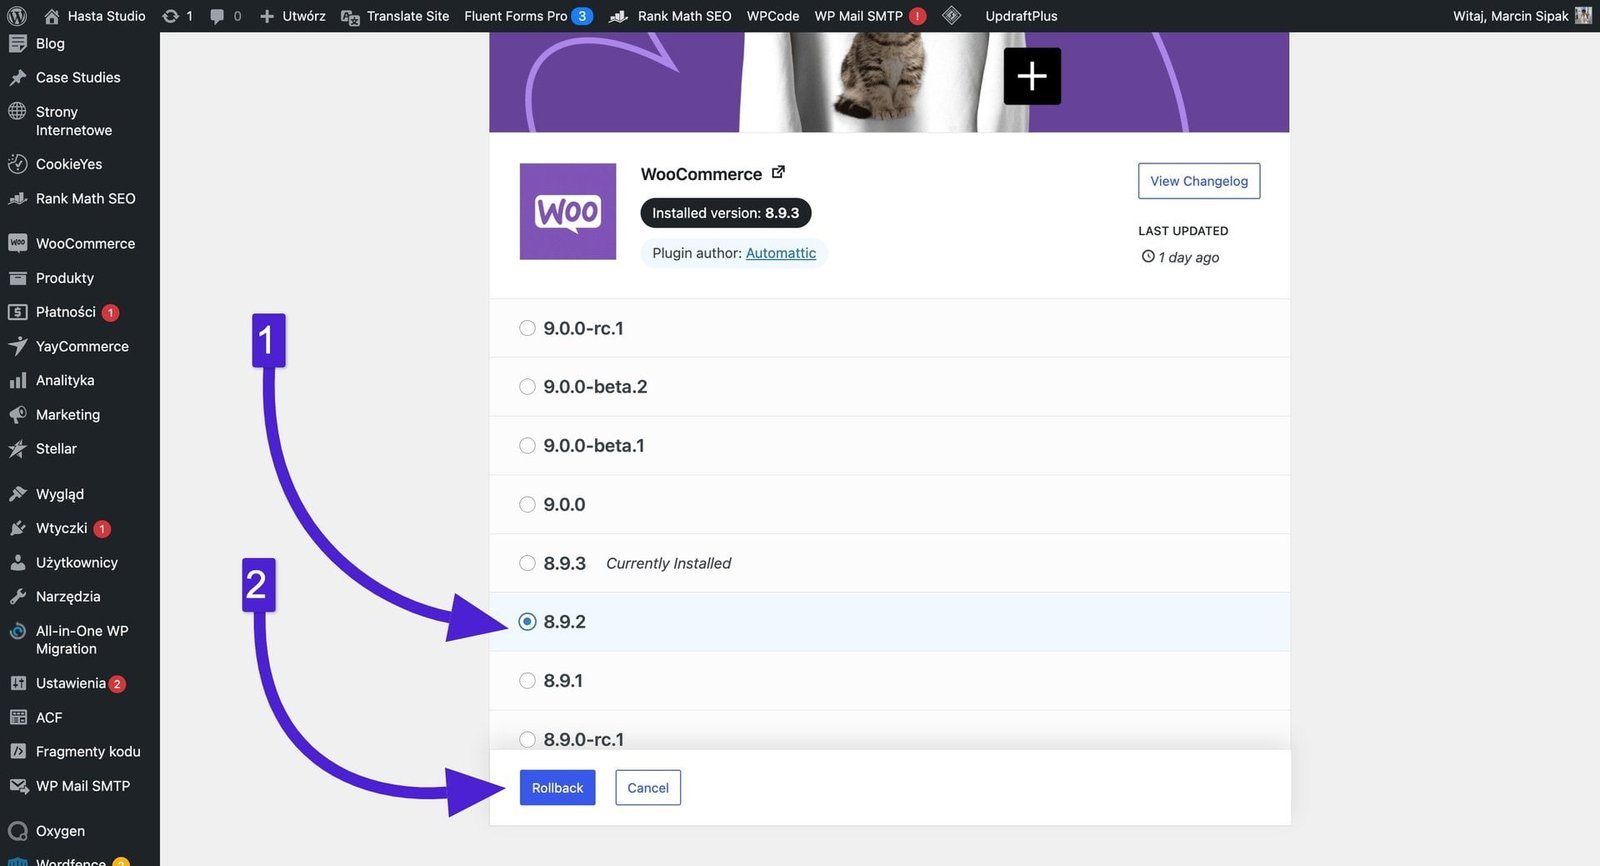This screenshot has height=866, width=1600.
Task: Click the black plus icon on banner
Action: tap(1032, 76)
